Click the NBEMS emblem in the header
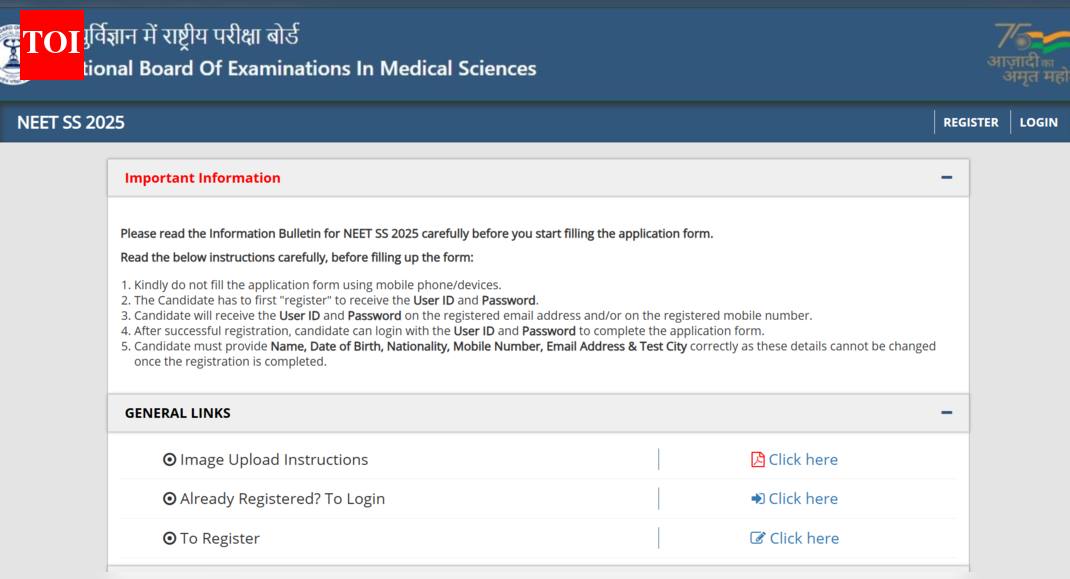The width and height of the screenshot is (1070, 579). (x=9, y=55)
